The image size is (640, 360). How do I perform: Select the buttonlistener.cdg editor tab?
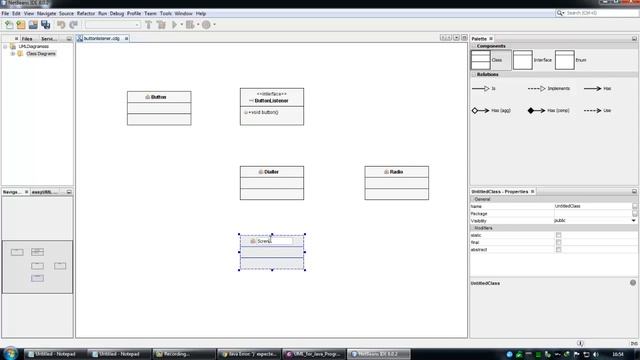[102, 38]
